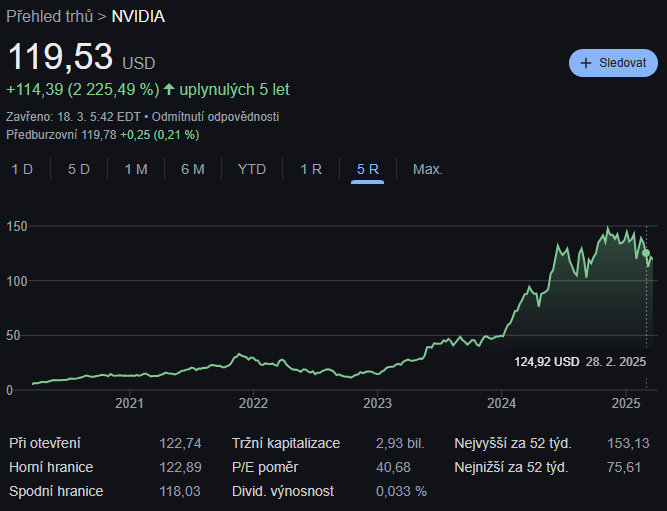The image size is (667, 511).
Task: Choose the 1 R range tab
Action: (311, 169)
